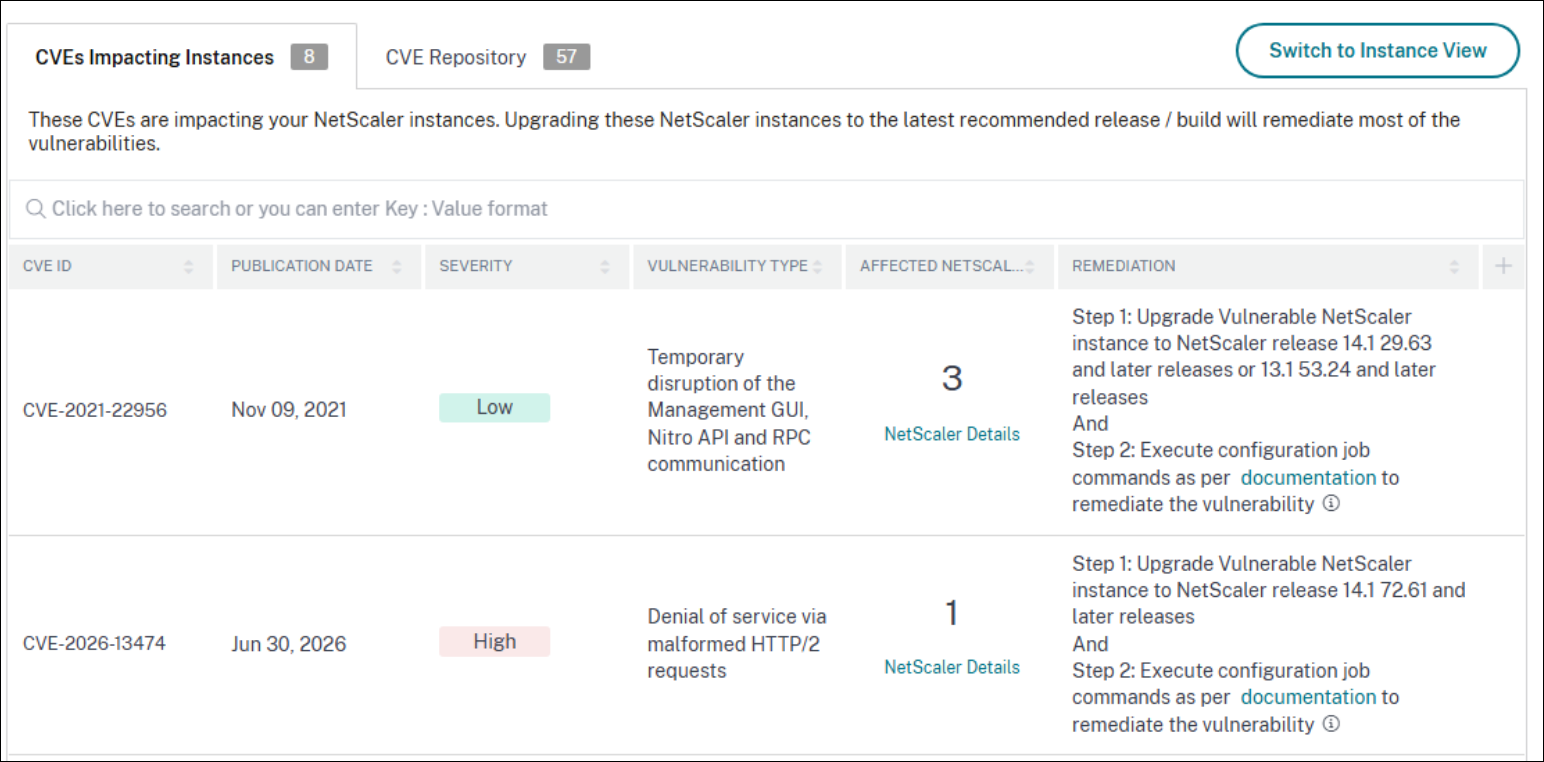Click the badge count 57 on CVE Repository
Viewport: 1544px width, 762px height.
[x=567, y=57]
